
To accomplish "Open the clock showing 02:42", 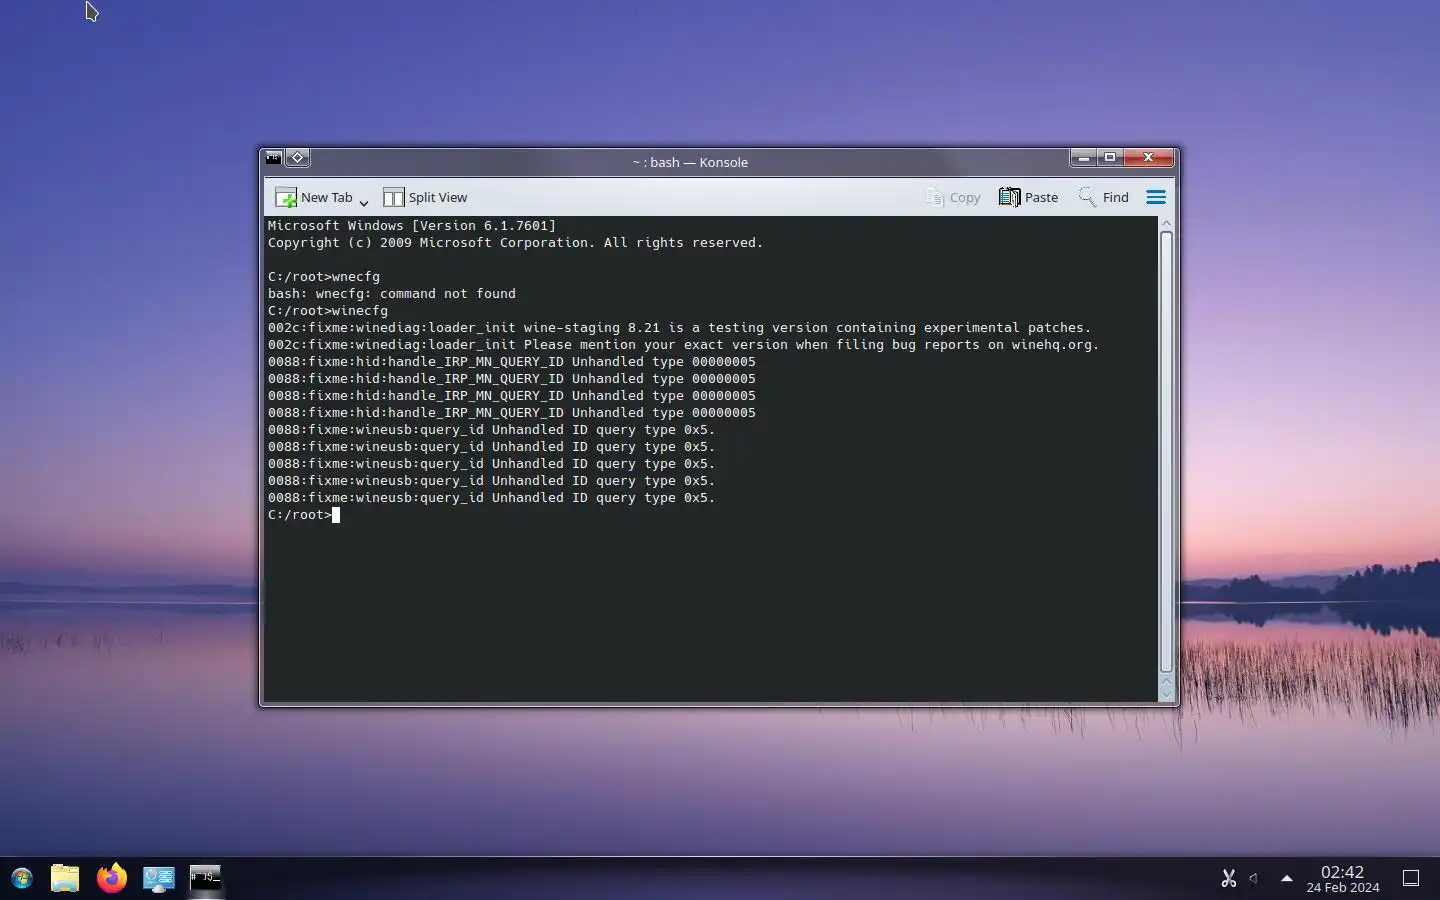I will tap(1343, 879).
